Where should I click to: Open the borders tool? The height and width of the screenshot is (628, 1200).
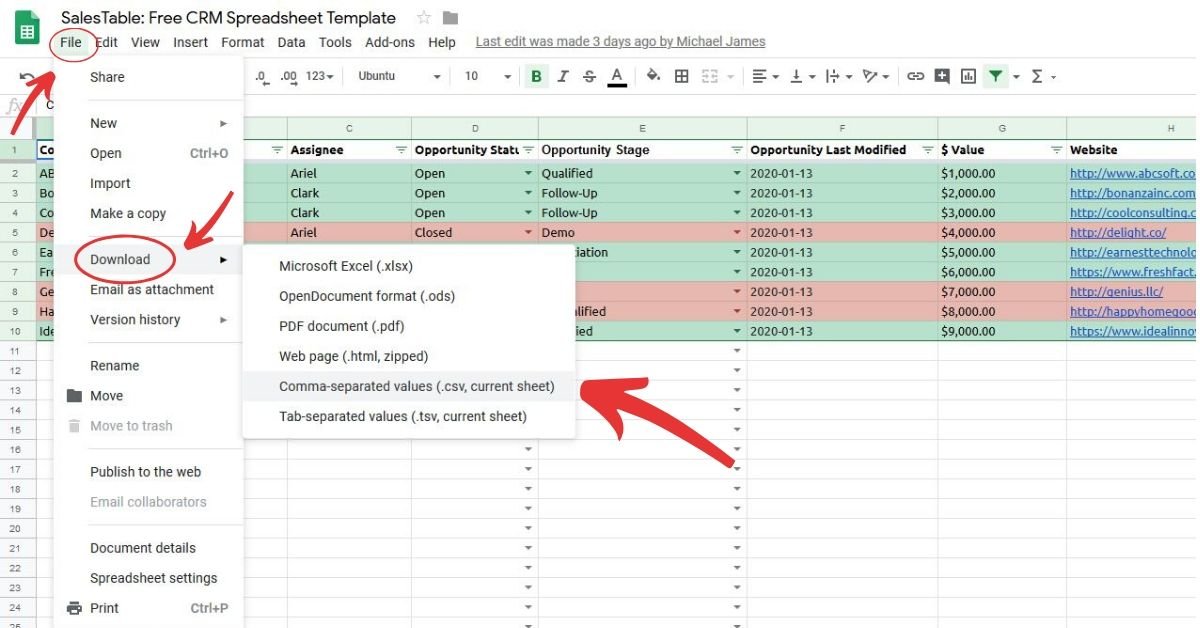pos(682,76)
